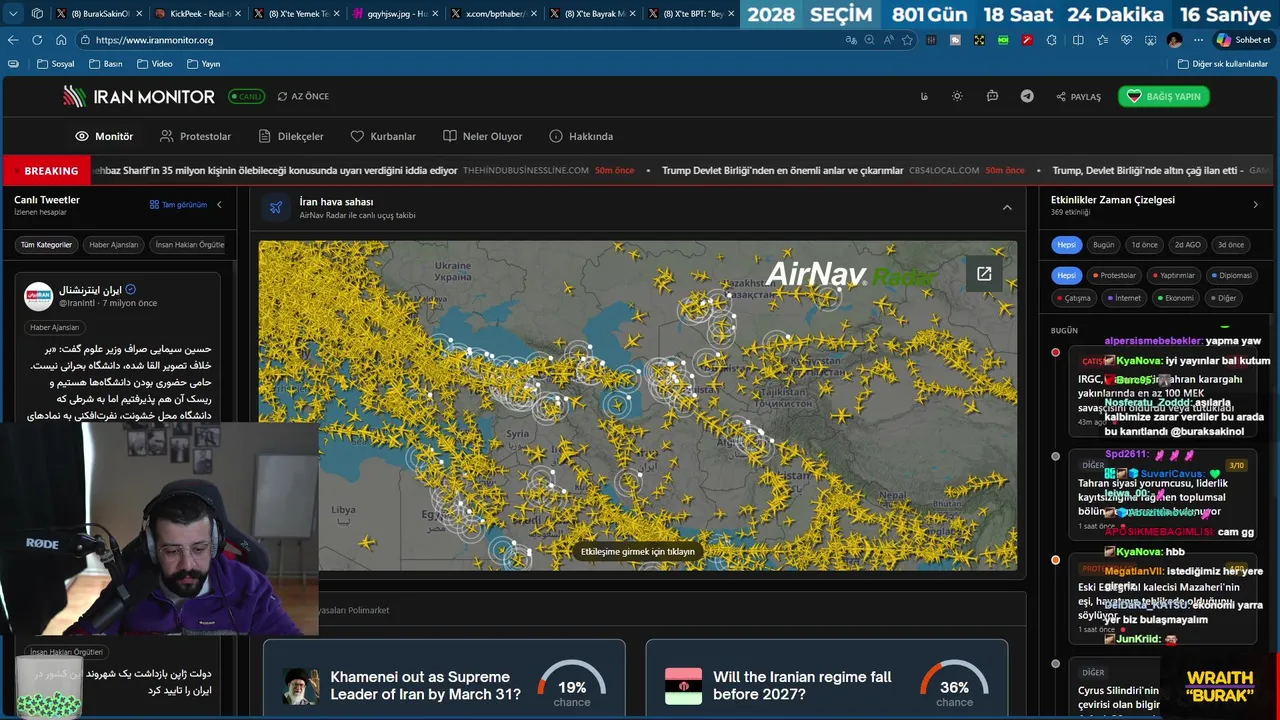Screen dimensions: 1280x720
Task: Click the browser back arrow
Action: coord(13,40)
